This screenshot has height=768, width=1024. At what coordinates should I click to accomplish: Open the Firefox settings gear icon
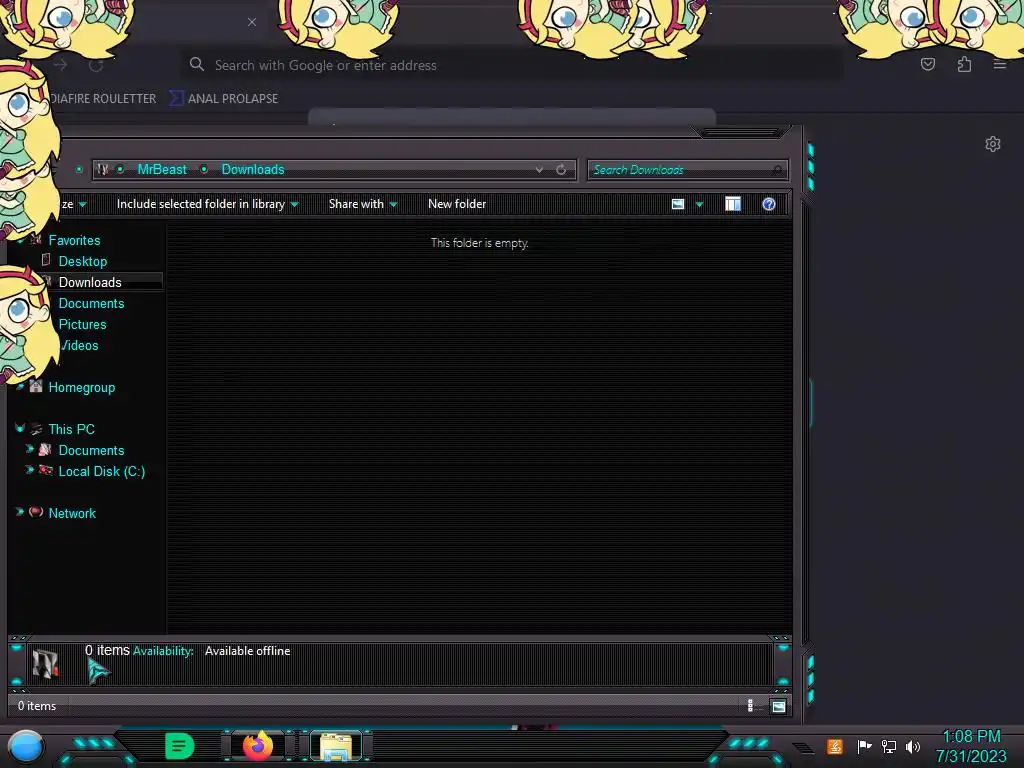click(x=993, y=144)
